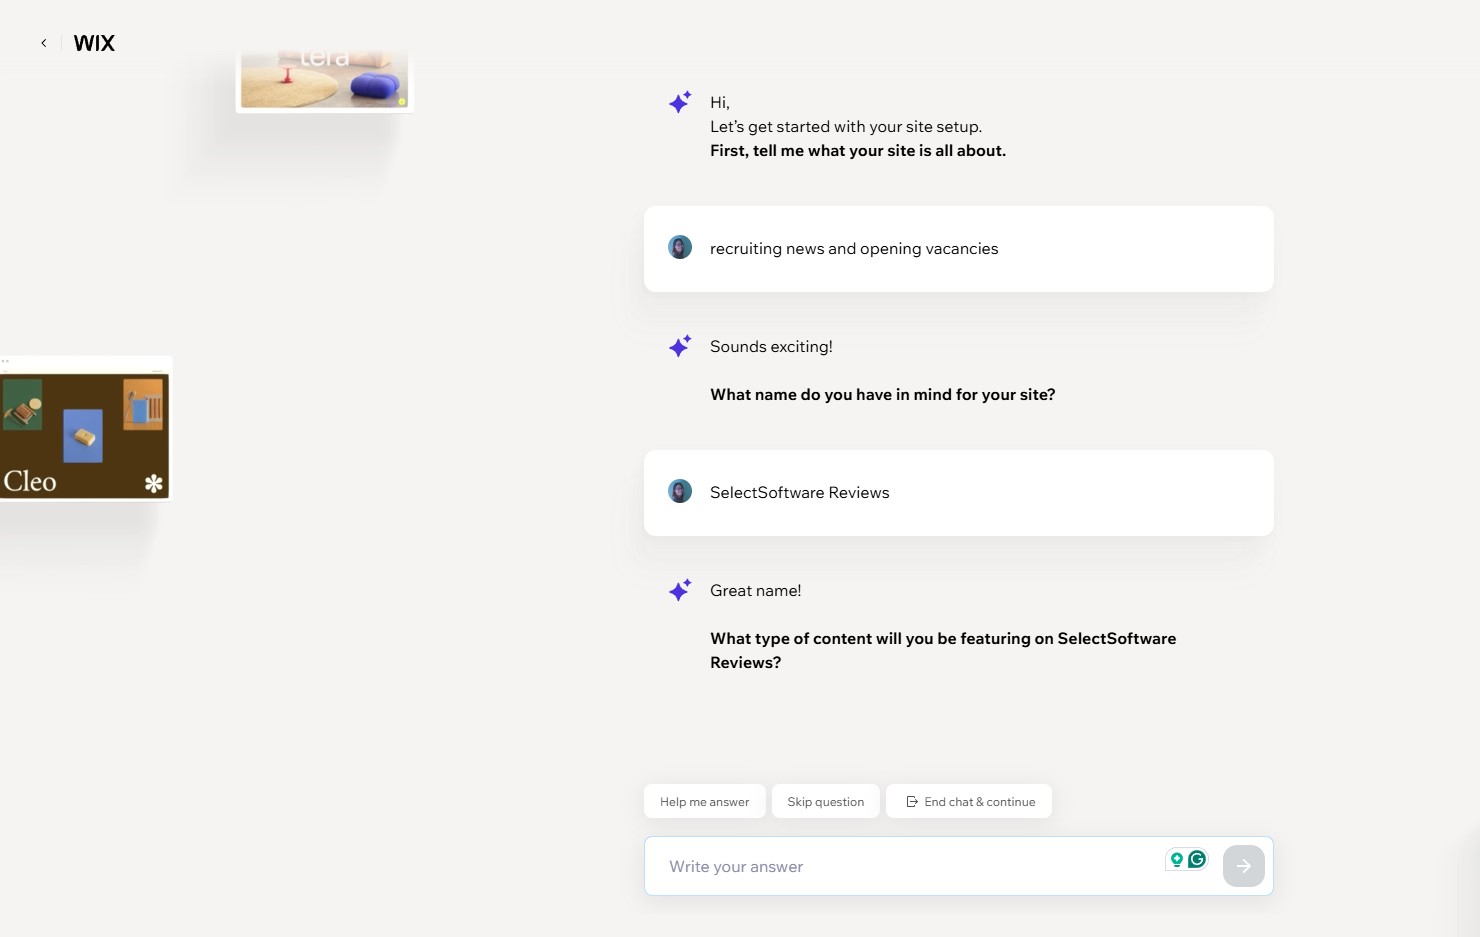Image resolution: width=1480 pixels, height=937 pixels.
Task: Click the user avatar next to 'recruiting news' message
Action: point(680,247)
